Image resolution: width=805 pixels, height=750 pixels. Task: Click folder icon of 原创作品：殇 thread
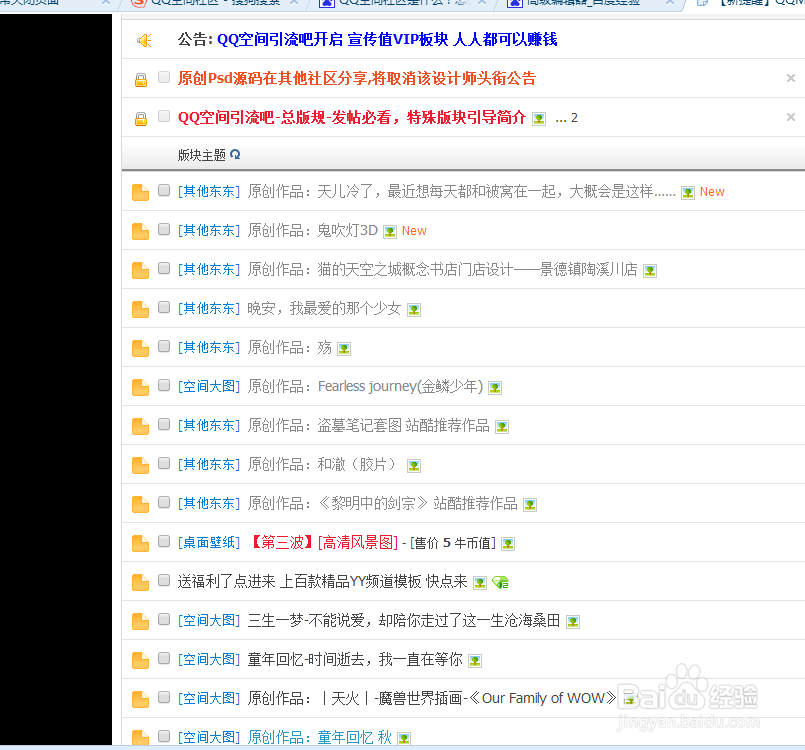click(140, 348)
